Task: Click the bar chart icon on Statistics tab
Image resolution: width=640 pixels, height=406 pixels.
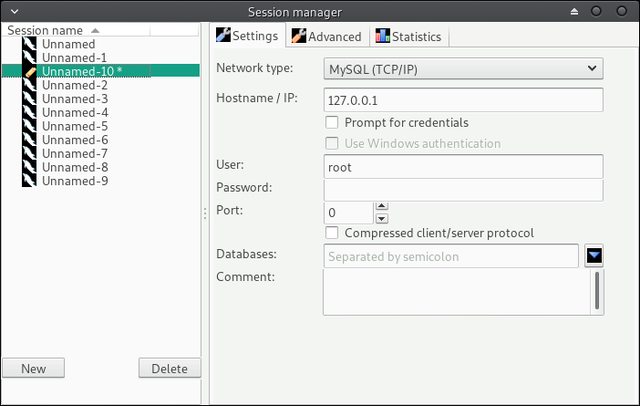Action: pyautogui.click(x=382, y=36)
